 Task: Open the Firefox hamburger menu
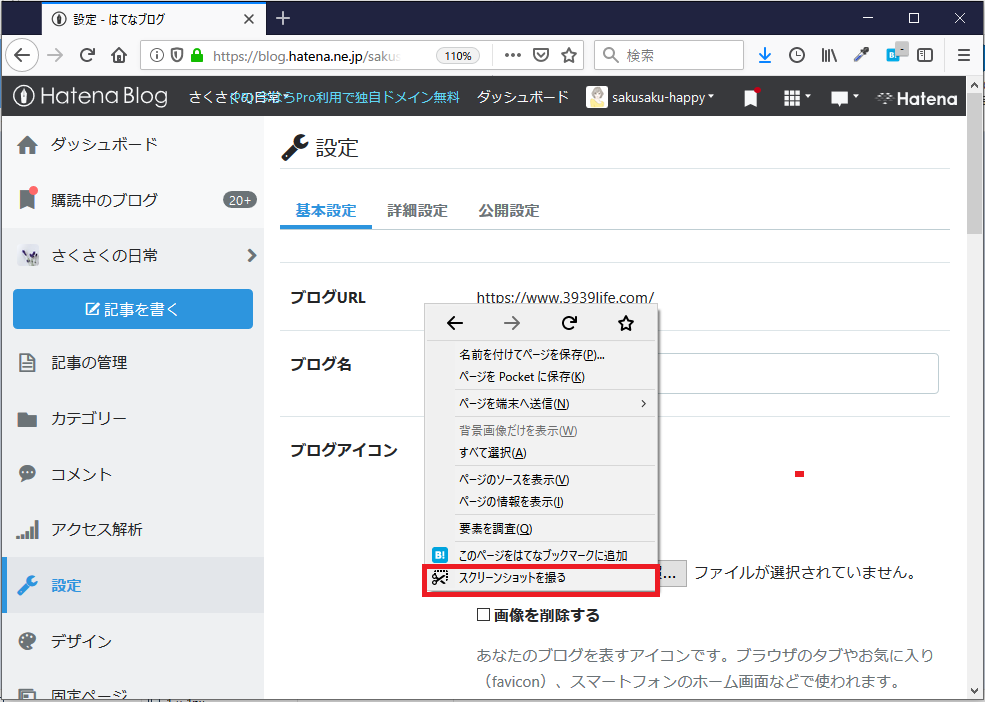[x=963, y=55]
